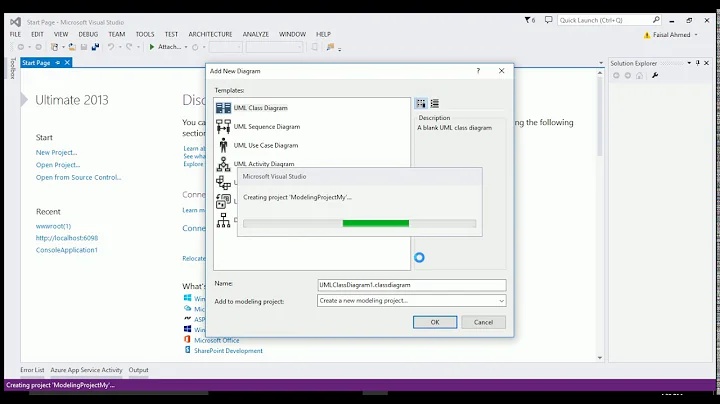Switch templates to list view
720x404 pixels.
434,103
